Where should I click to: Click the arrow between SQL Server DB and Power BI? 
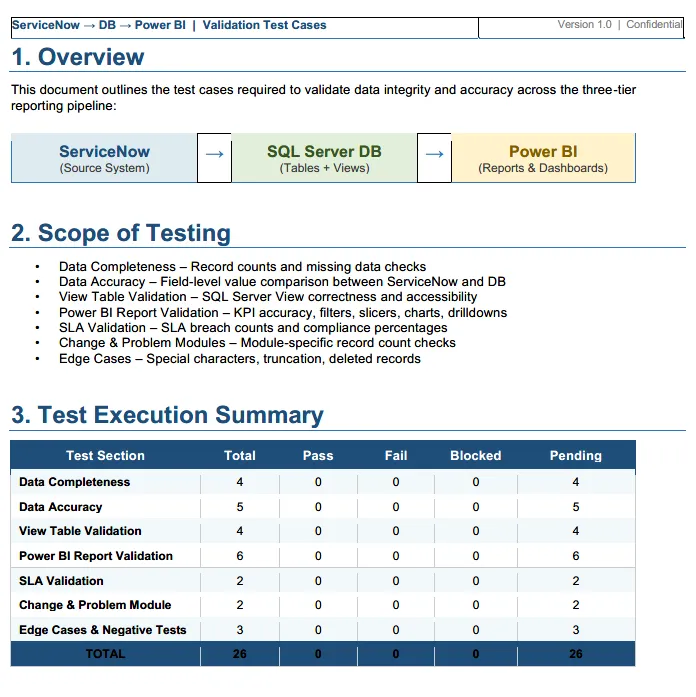434,154
